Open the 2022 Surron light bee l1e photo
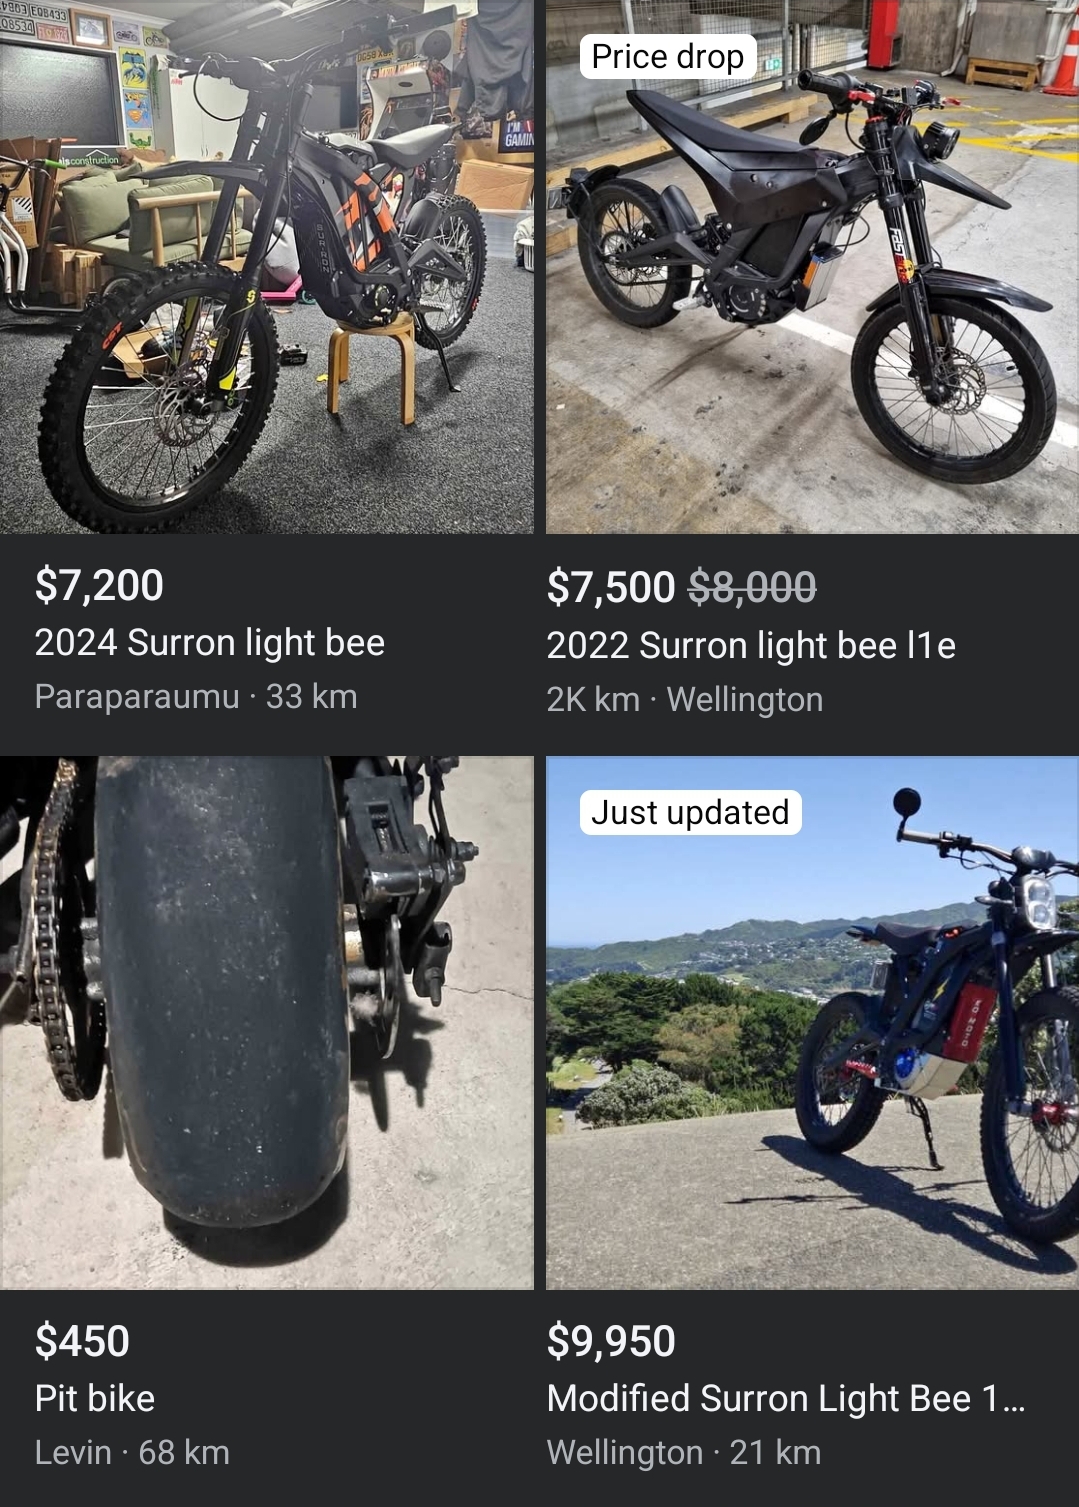The height and width of the screenshot is (1507, 1079). (x=812, y=266)
